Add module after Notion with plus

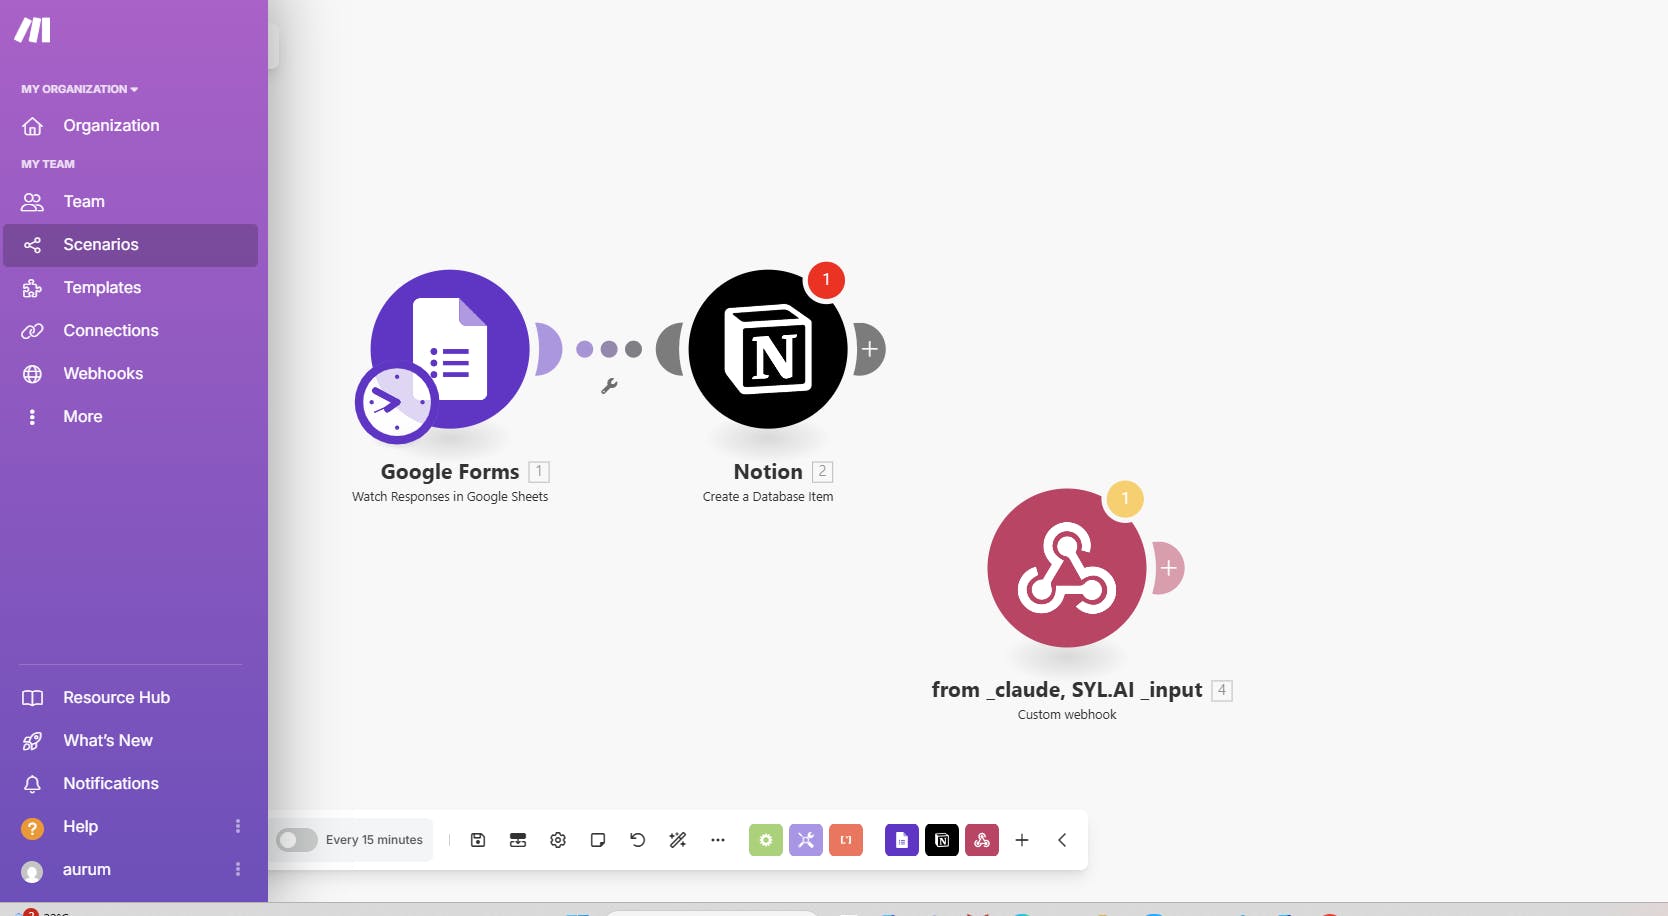pos(870,349)
